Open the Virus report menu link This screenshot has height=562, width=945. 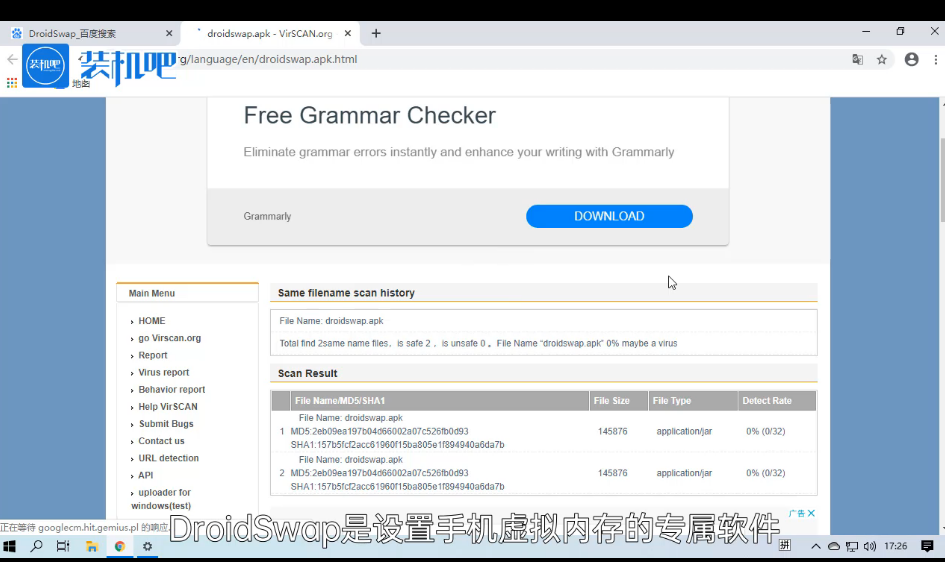point(163,372)
